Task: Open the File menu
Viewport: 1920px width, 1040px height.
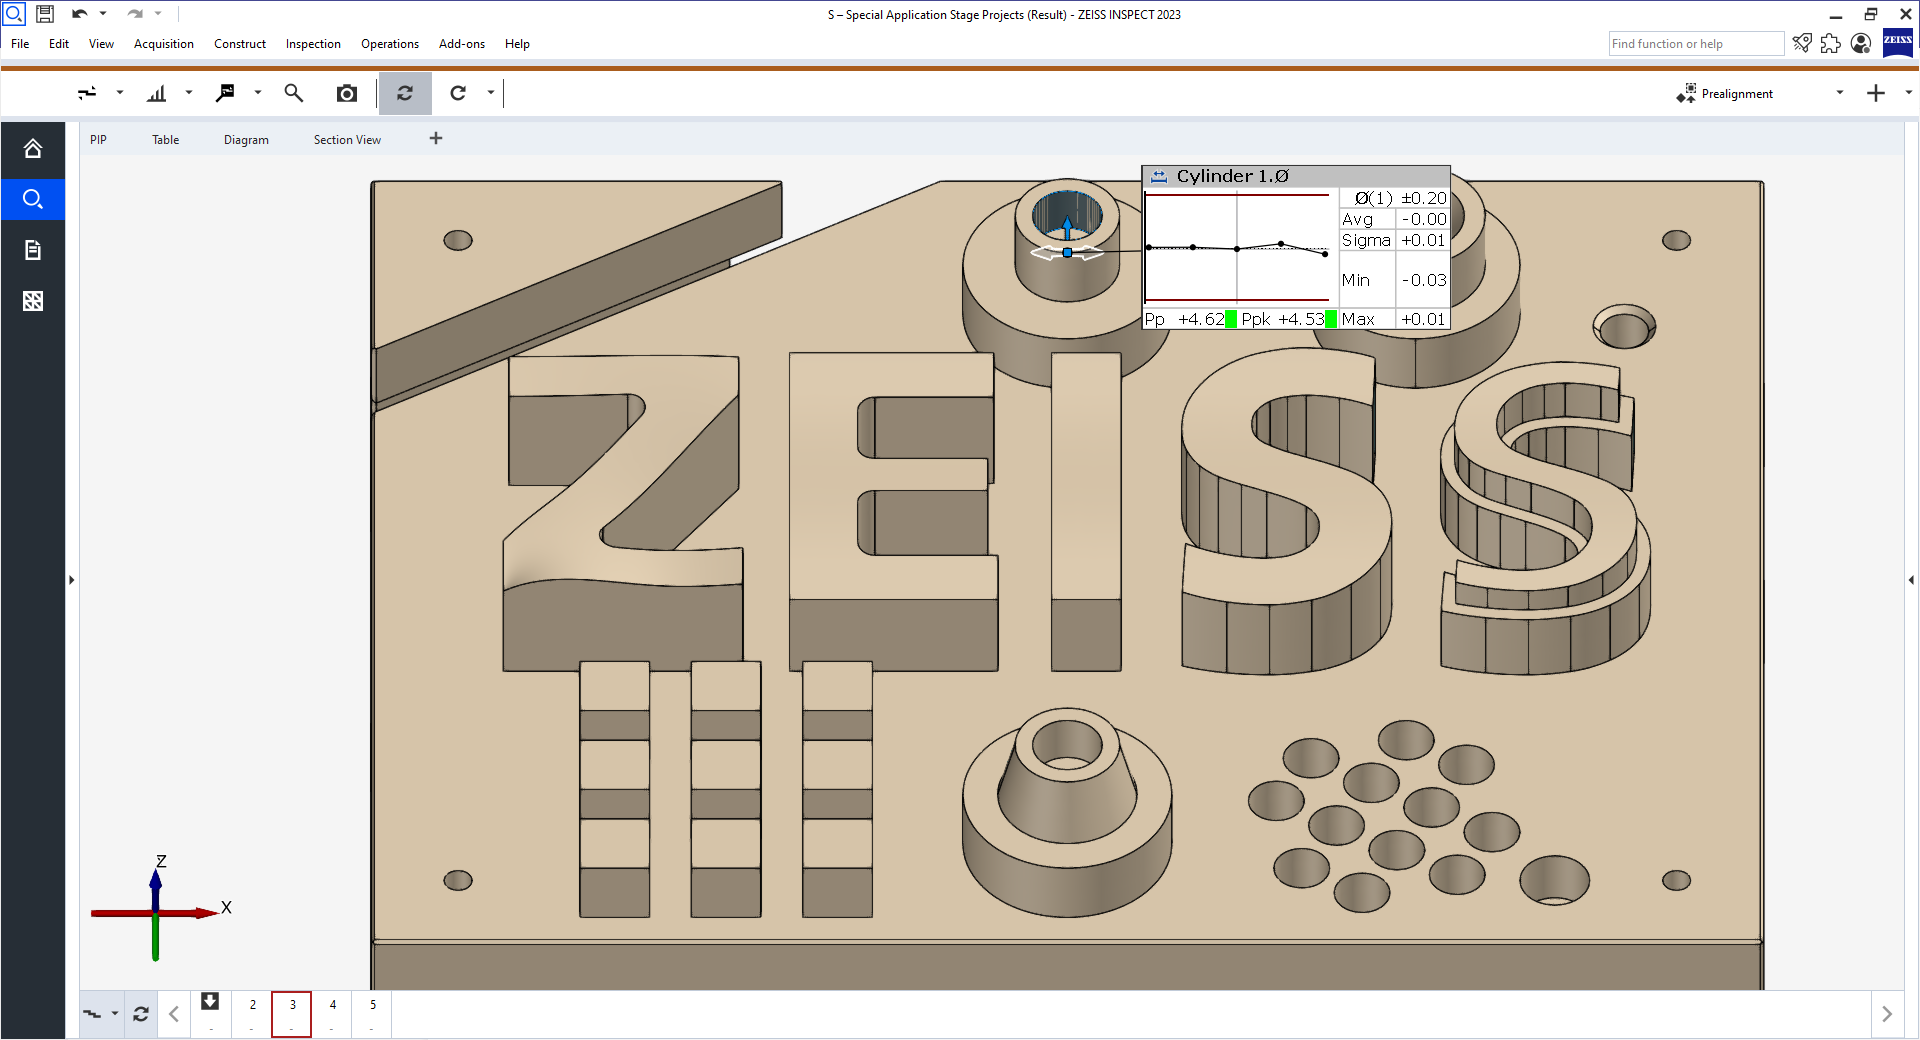Action: coord(19,43)
